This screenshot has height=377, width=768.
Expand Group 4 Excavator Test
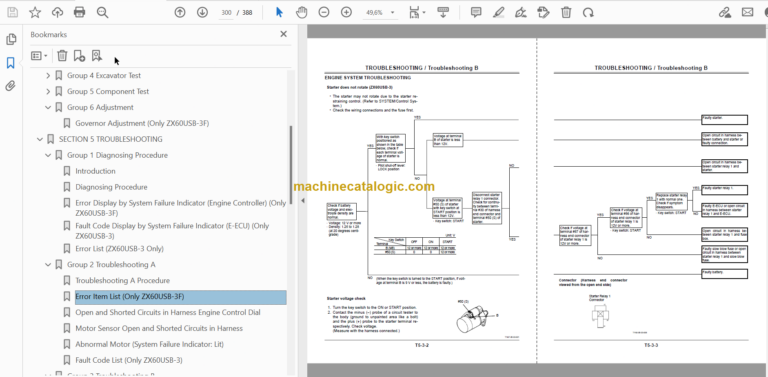click(x=48, y=76)
